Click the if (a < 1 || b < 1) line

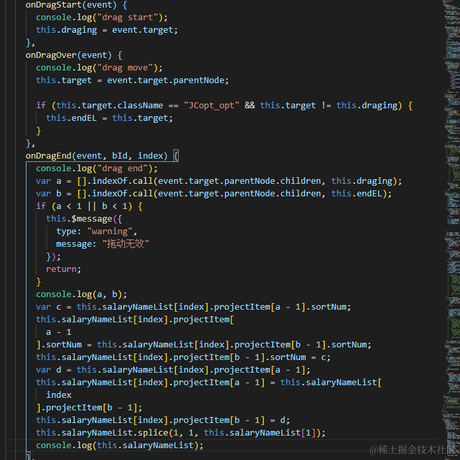point(89,206)
